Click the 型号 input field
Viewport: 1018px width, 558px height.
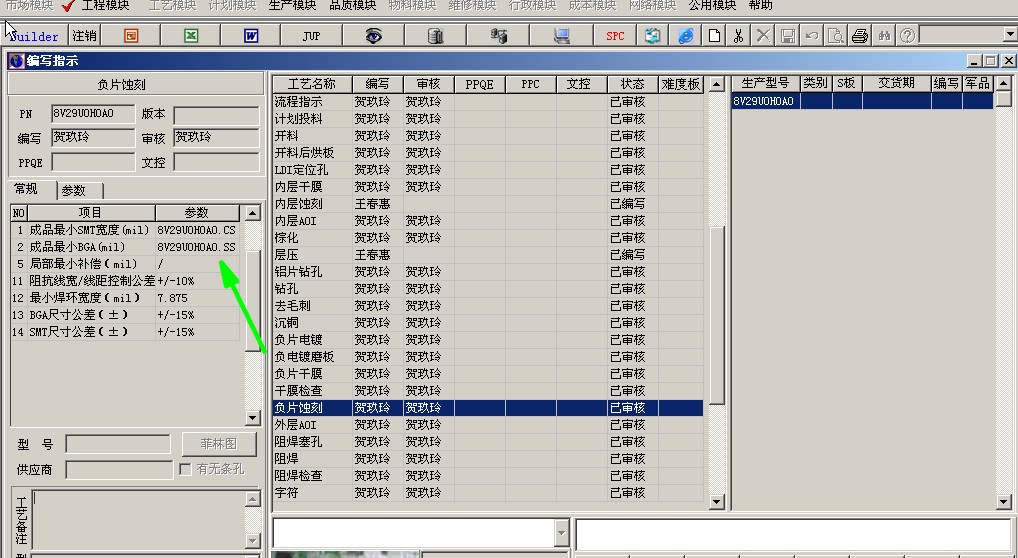(x=118, y=444)
